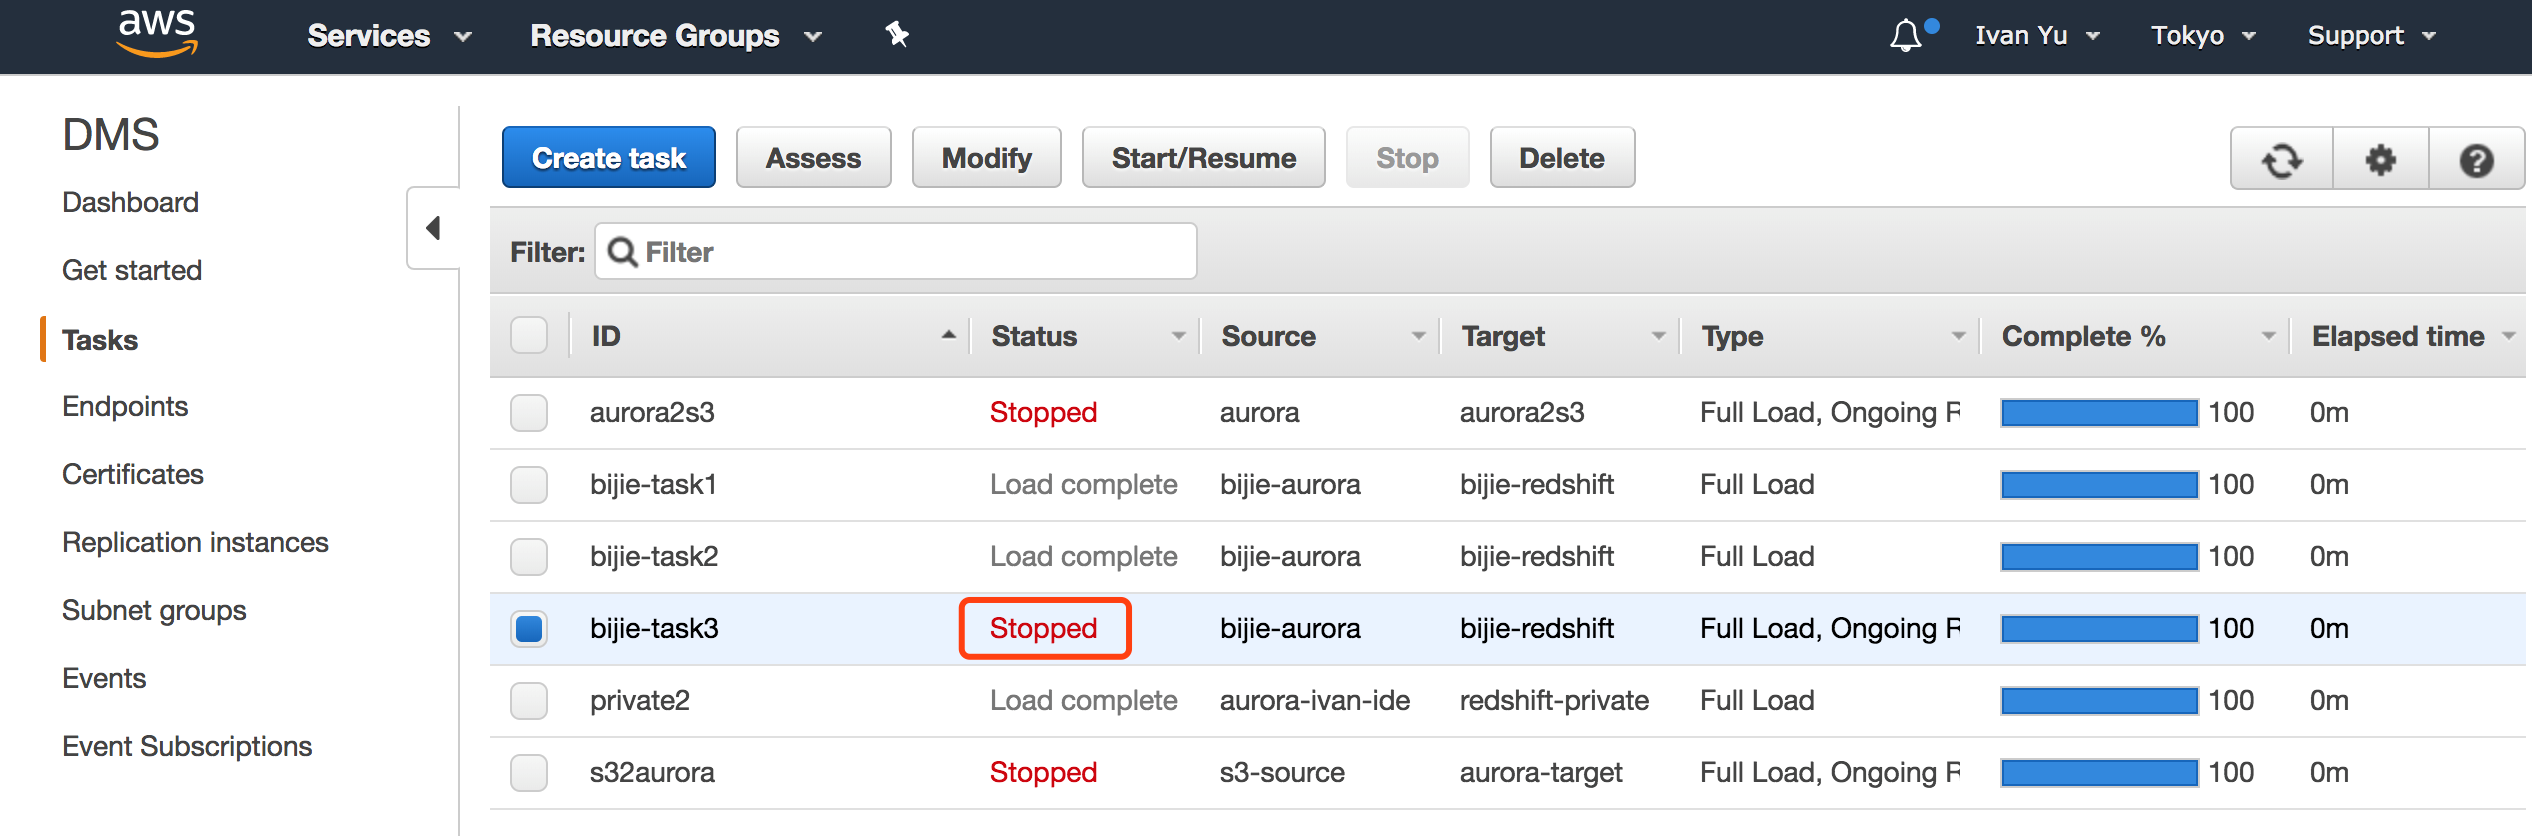Image resolution: width=2532 pixels, height=836 pixels.
Task: Collapse the DMS sidebar panel arrow
Action: (433, 228)
